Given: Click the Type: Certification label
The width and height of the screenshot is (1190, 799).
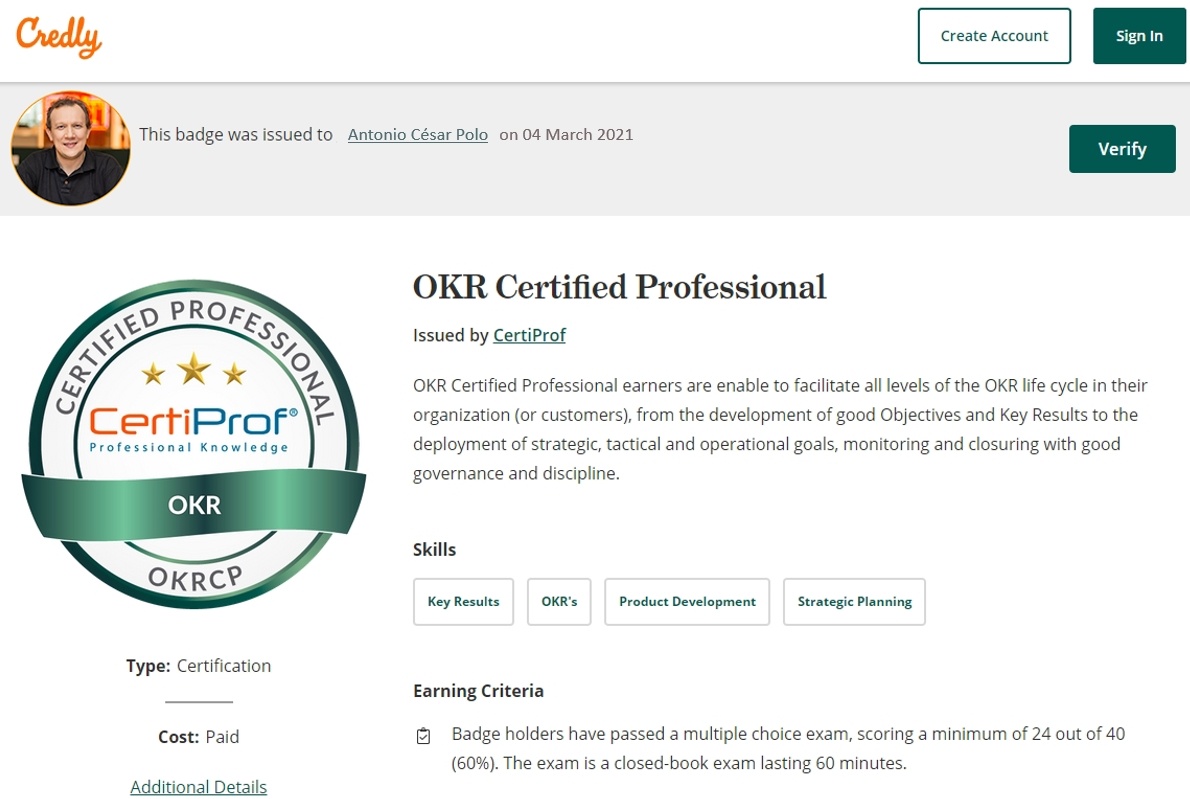Looking at the screenshot, I should pos(198,666).
